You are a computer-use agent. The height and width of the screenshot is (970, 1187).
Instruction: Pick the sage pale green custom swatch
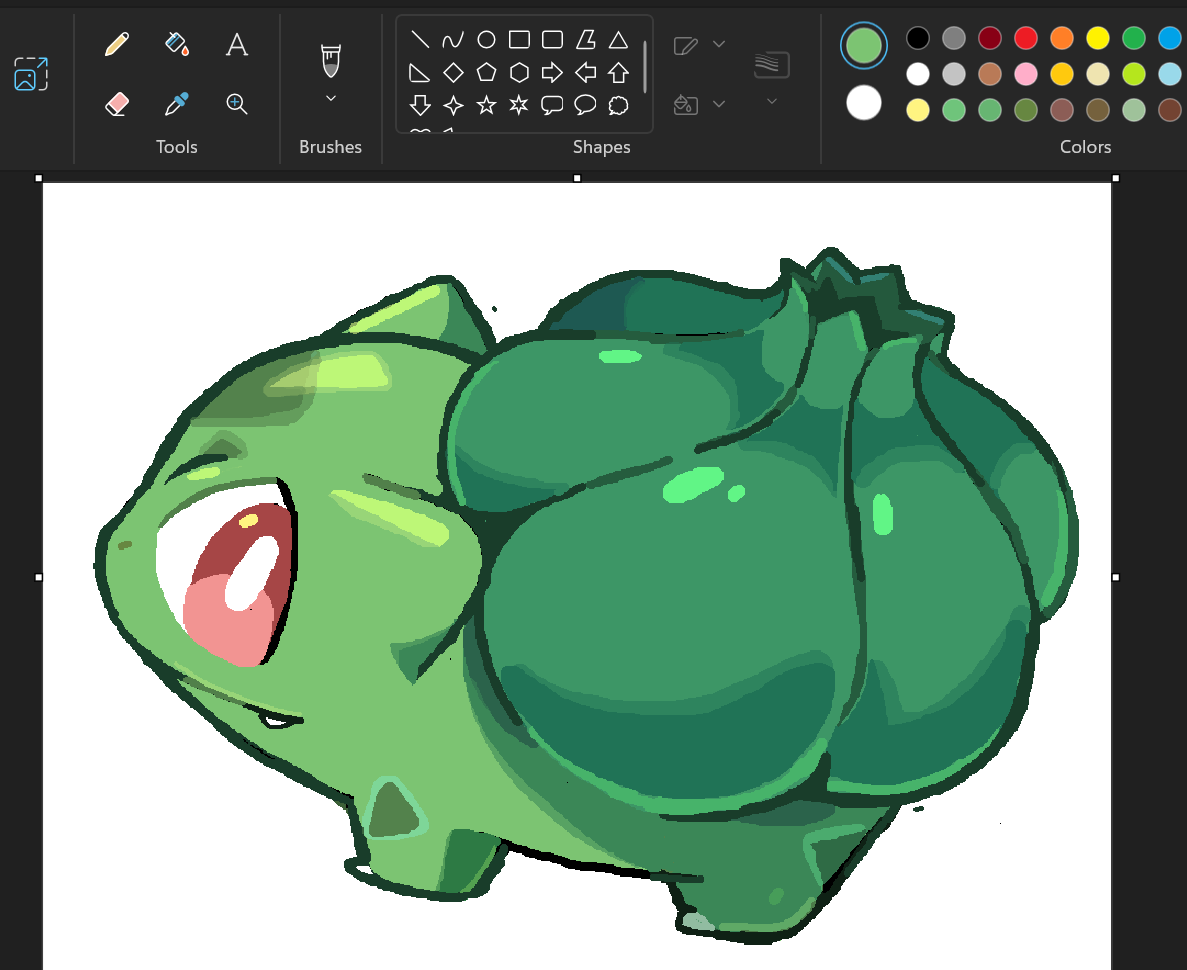1133,110
